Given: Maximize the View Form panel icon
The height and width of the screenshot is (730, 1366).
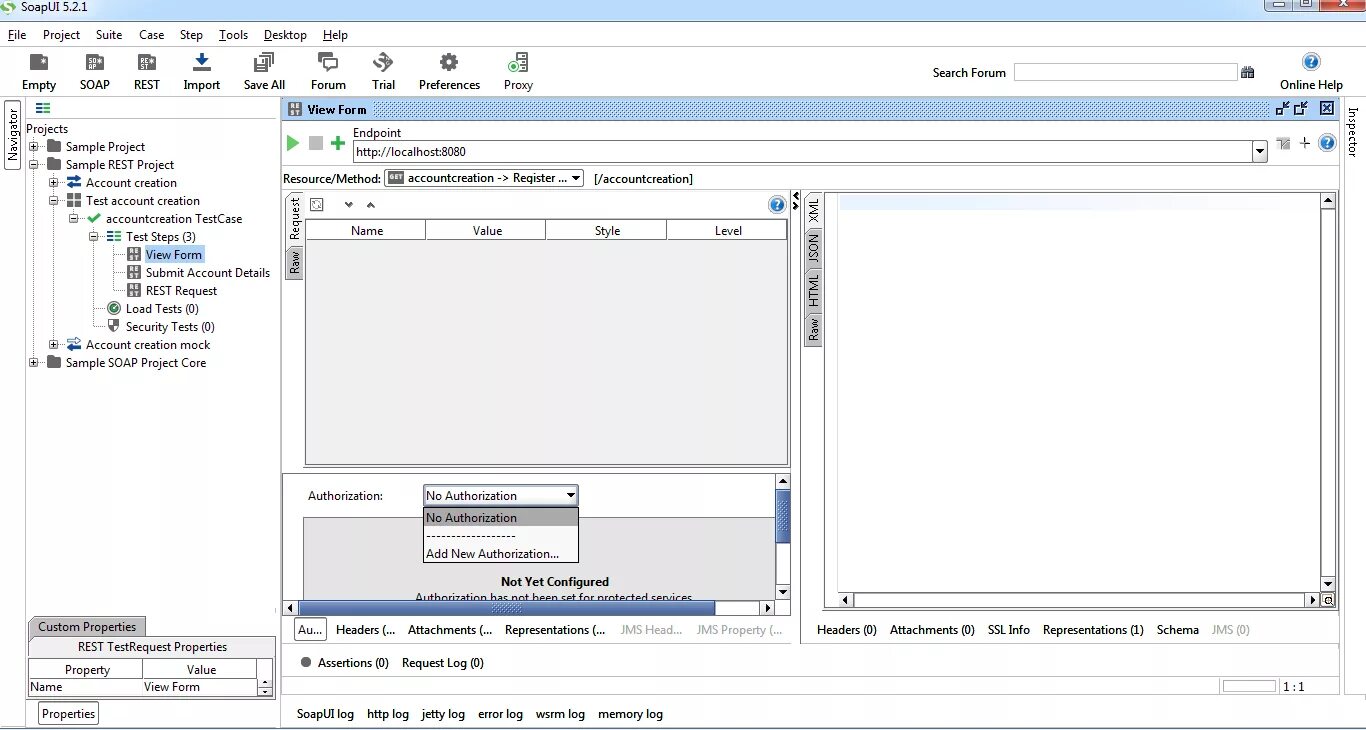Looking at the screenshot, I should click(x=1301, y=109).
